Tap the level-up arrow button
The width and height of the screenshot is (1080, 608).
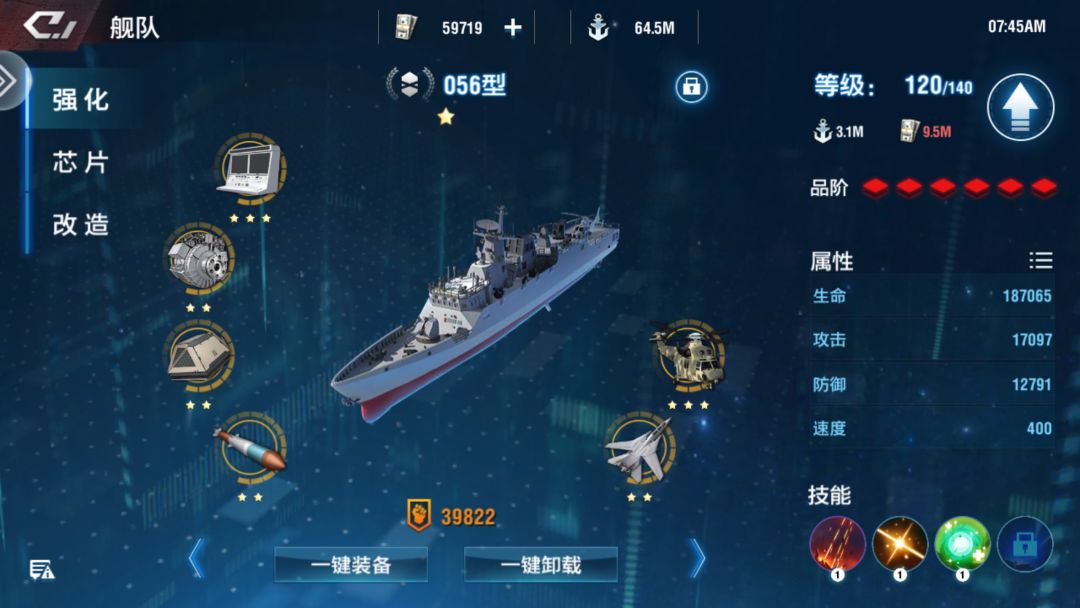[1020, 107]
